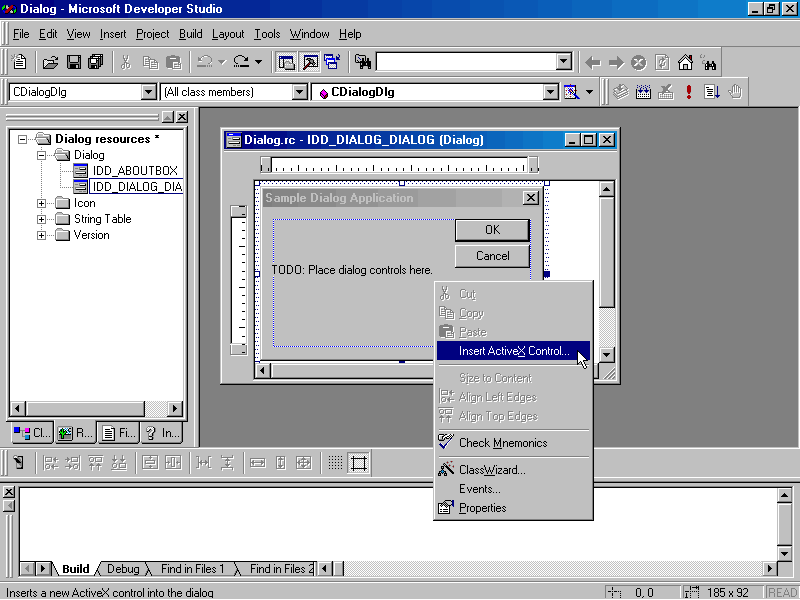Image resolution: width=800 pixels, height=600 pixels.
Task: Click the Refresh document icon
Action: (x=662, y=62)
